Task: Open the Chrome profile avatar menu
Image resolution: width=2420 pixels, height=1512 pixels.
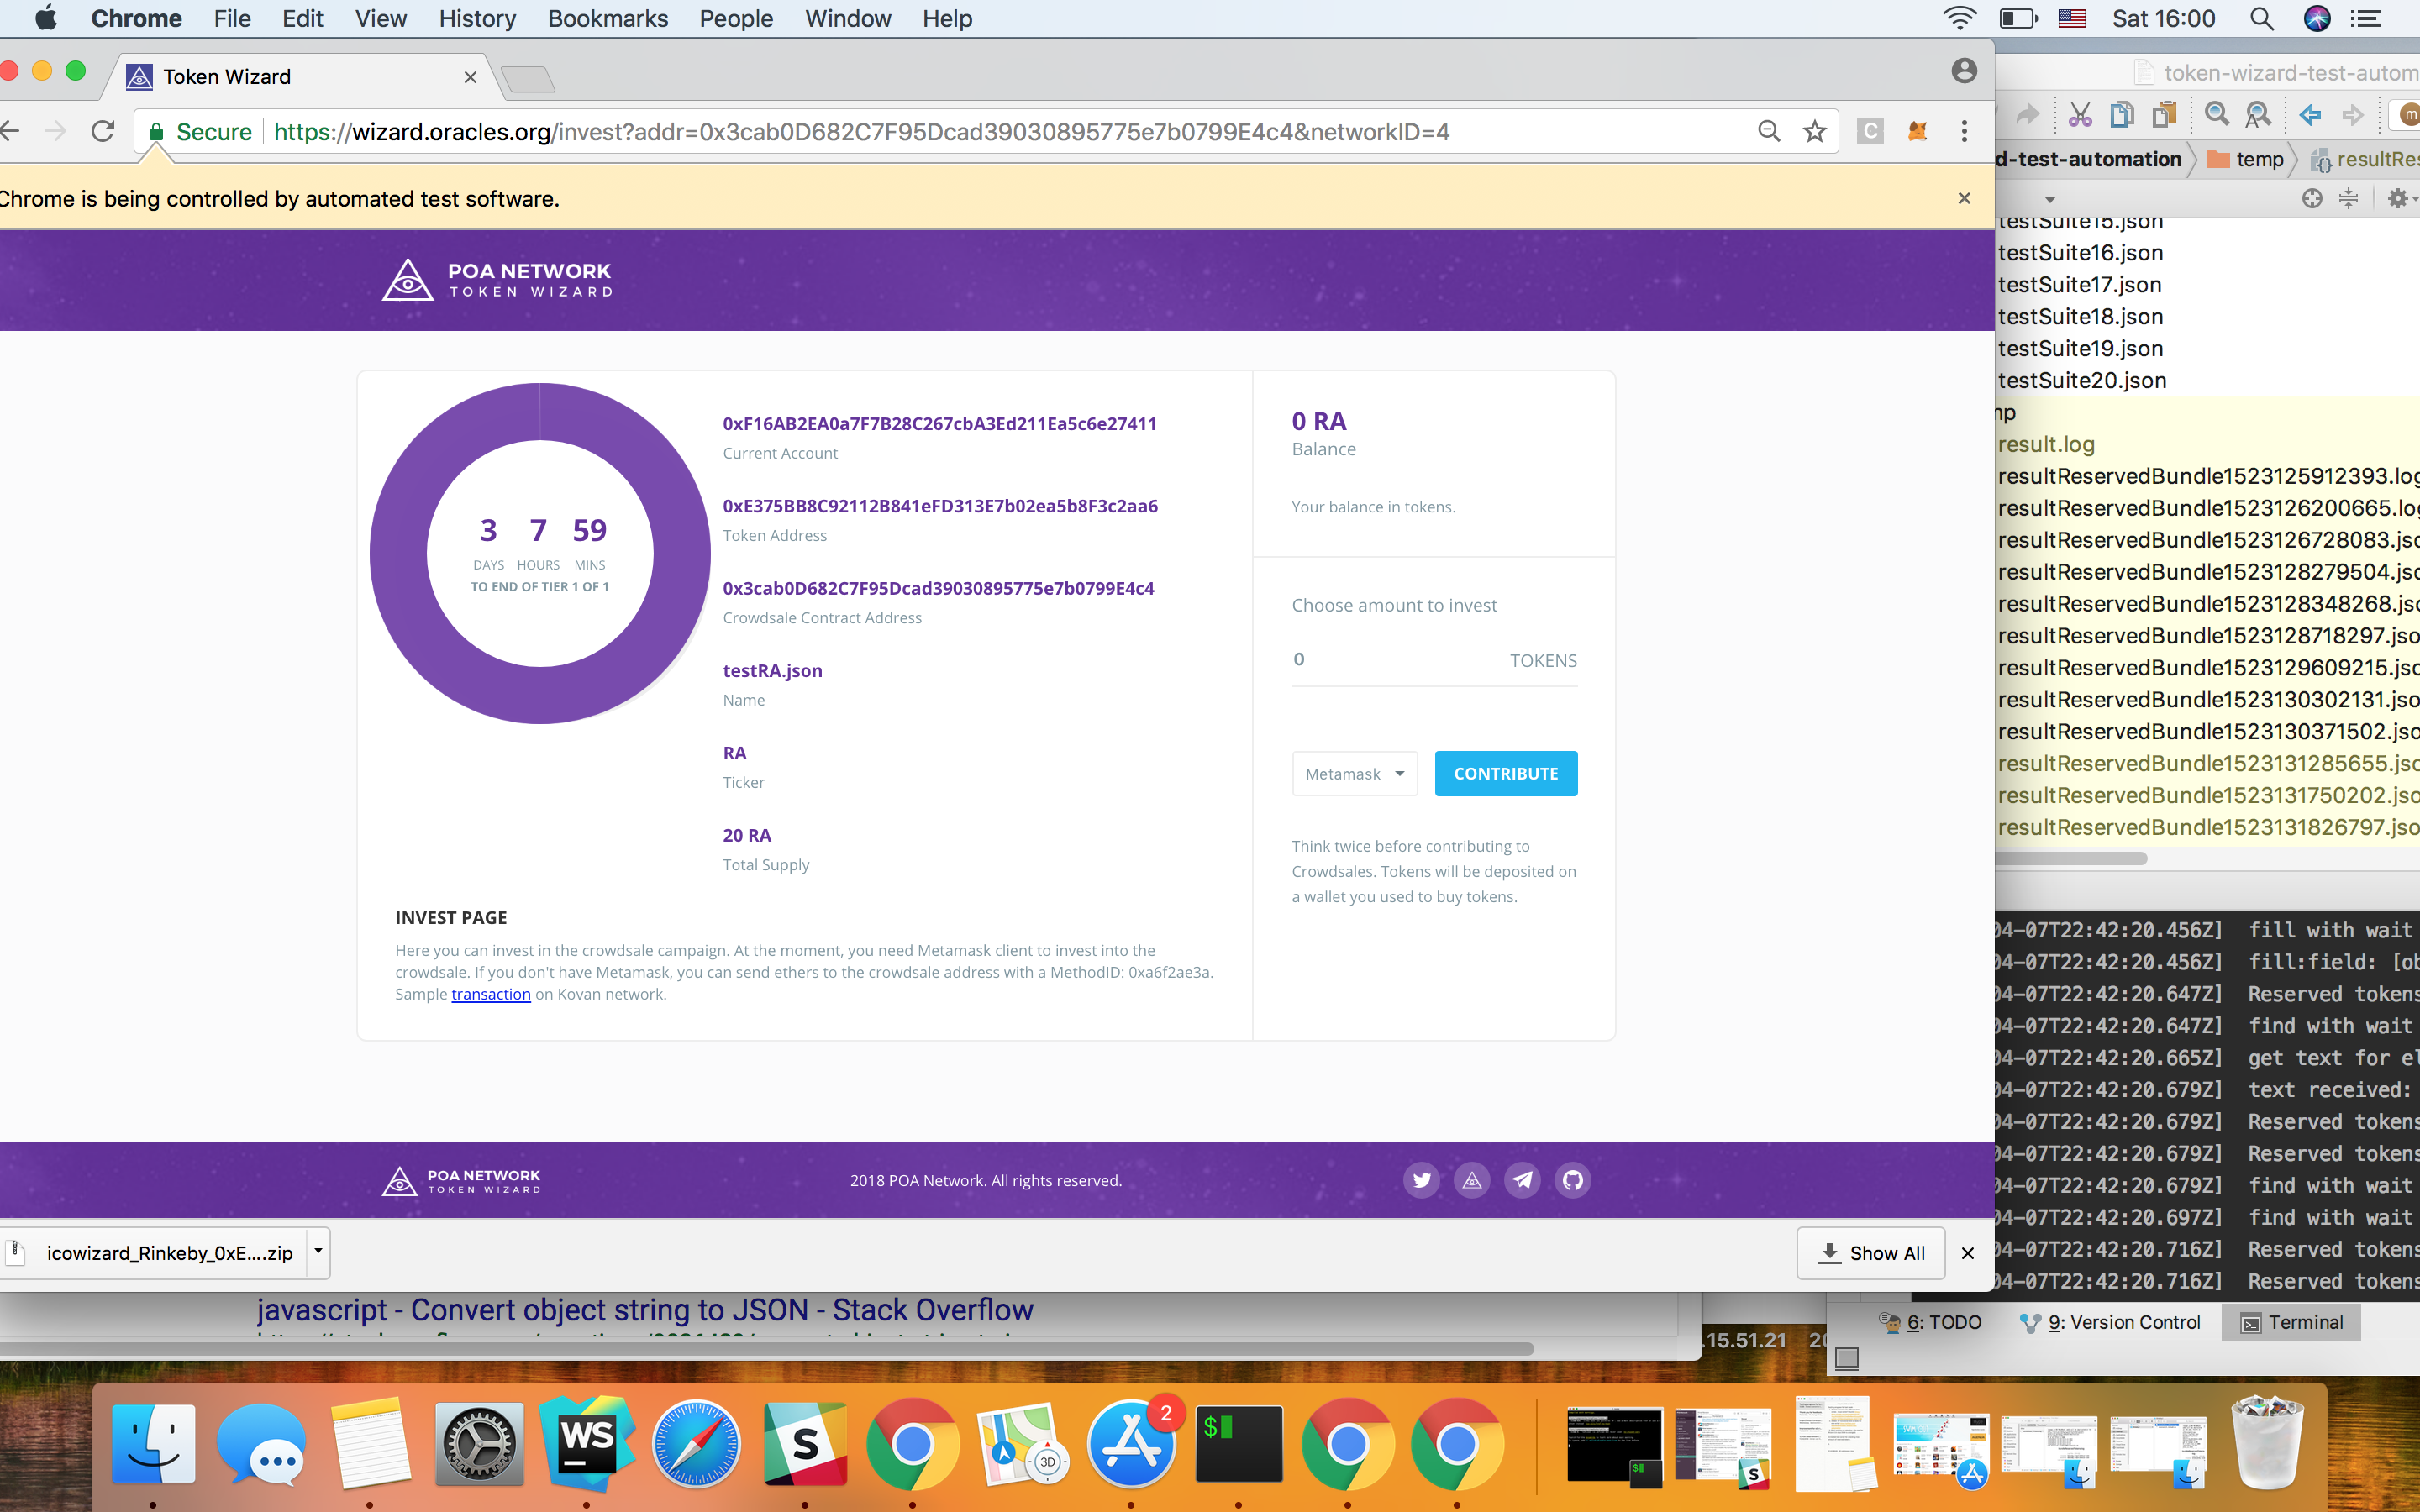Action: pos(1964,71)
